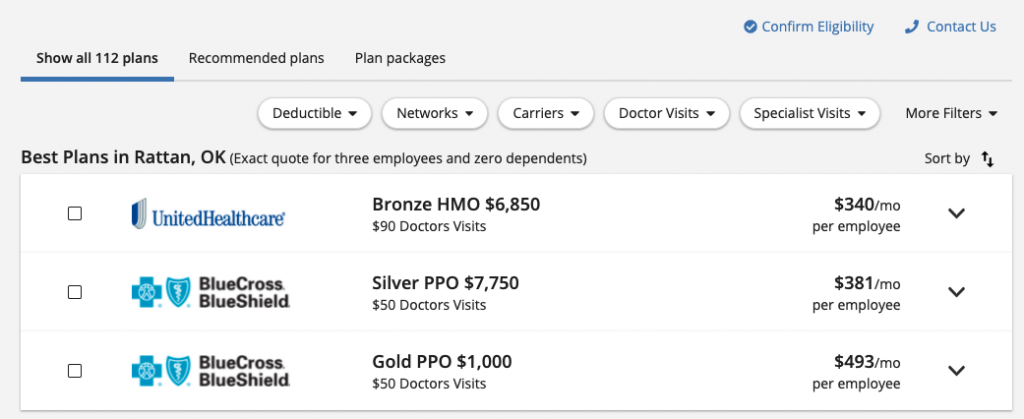The width and height of the screenshot is (1024, 419).
Task: Open the Carriers filter dropdown
Action: (x=546, y=113)
